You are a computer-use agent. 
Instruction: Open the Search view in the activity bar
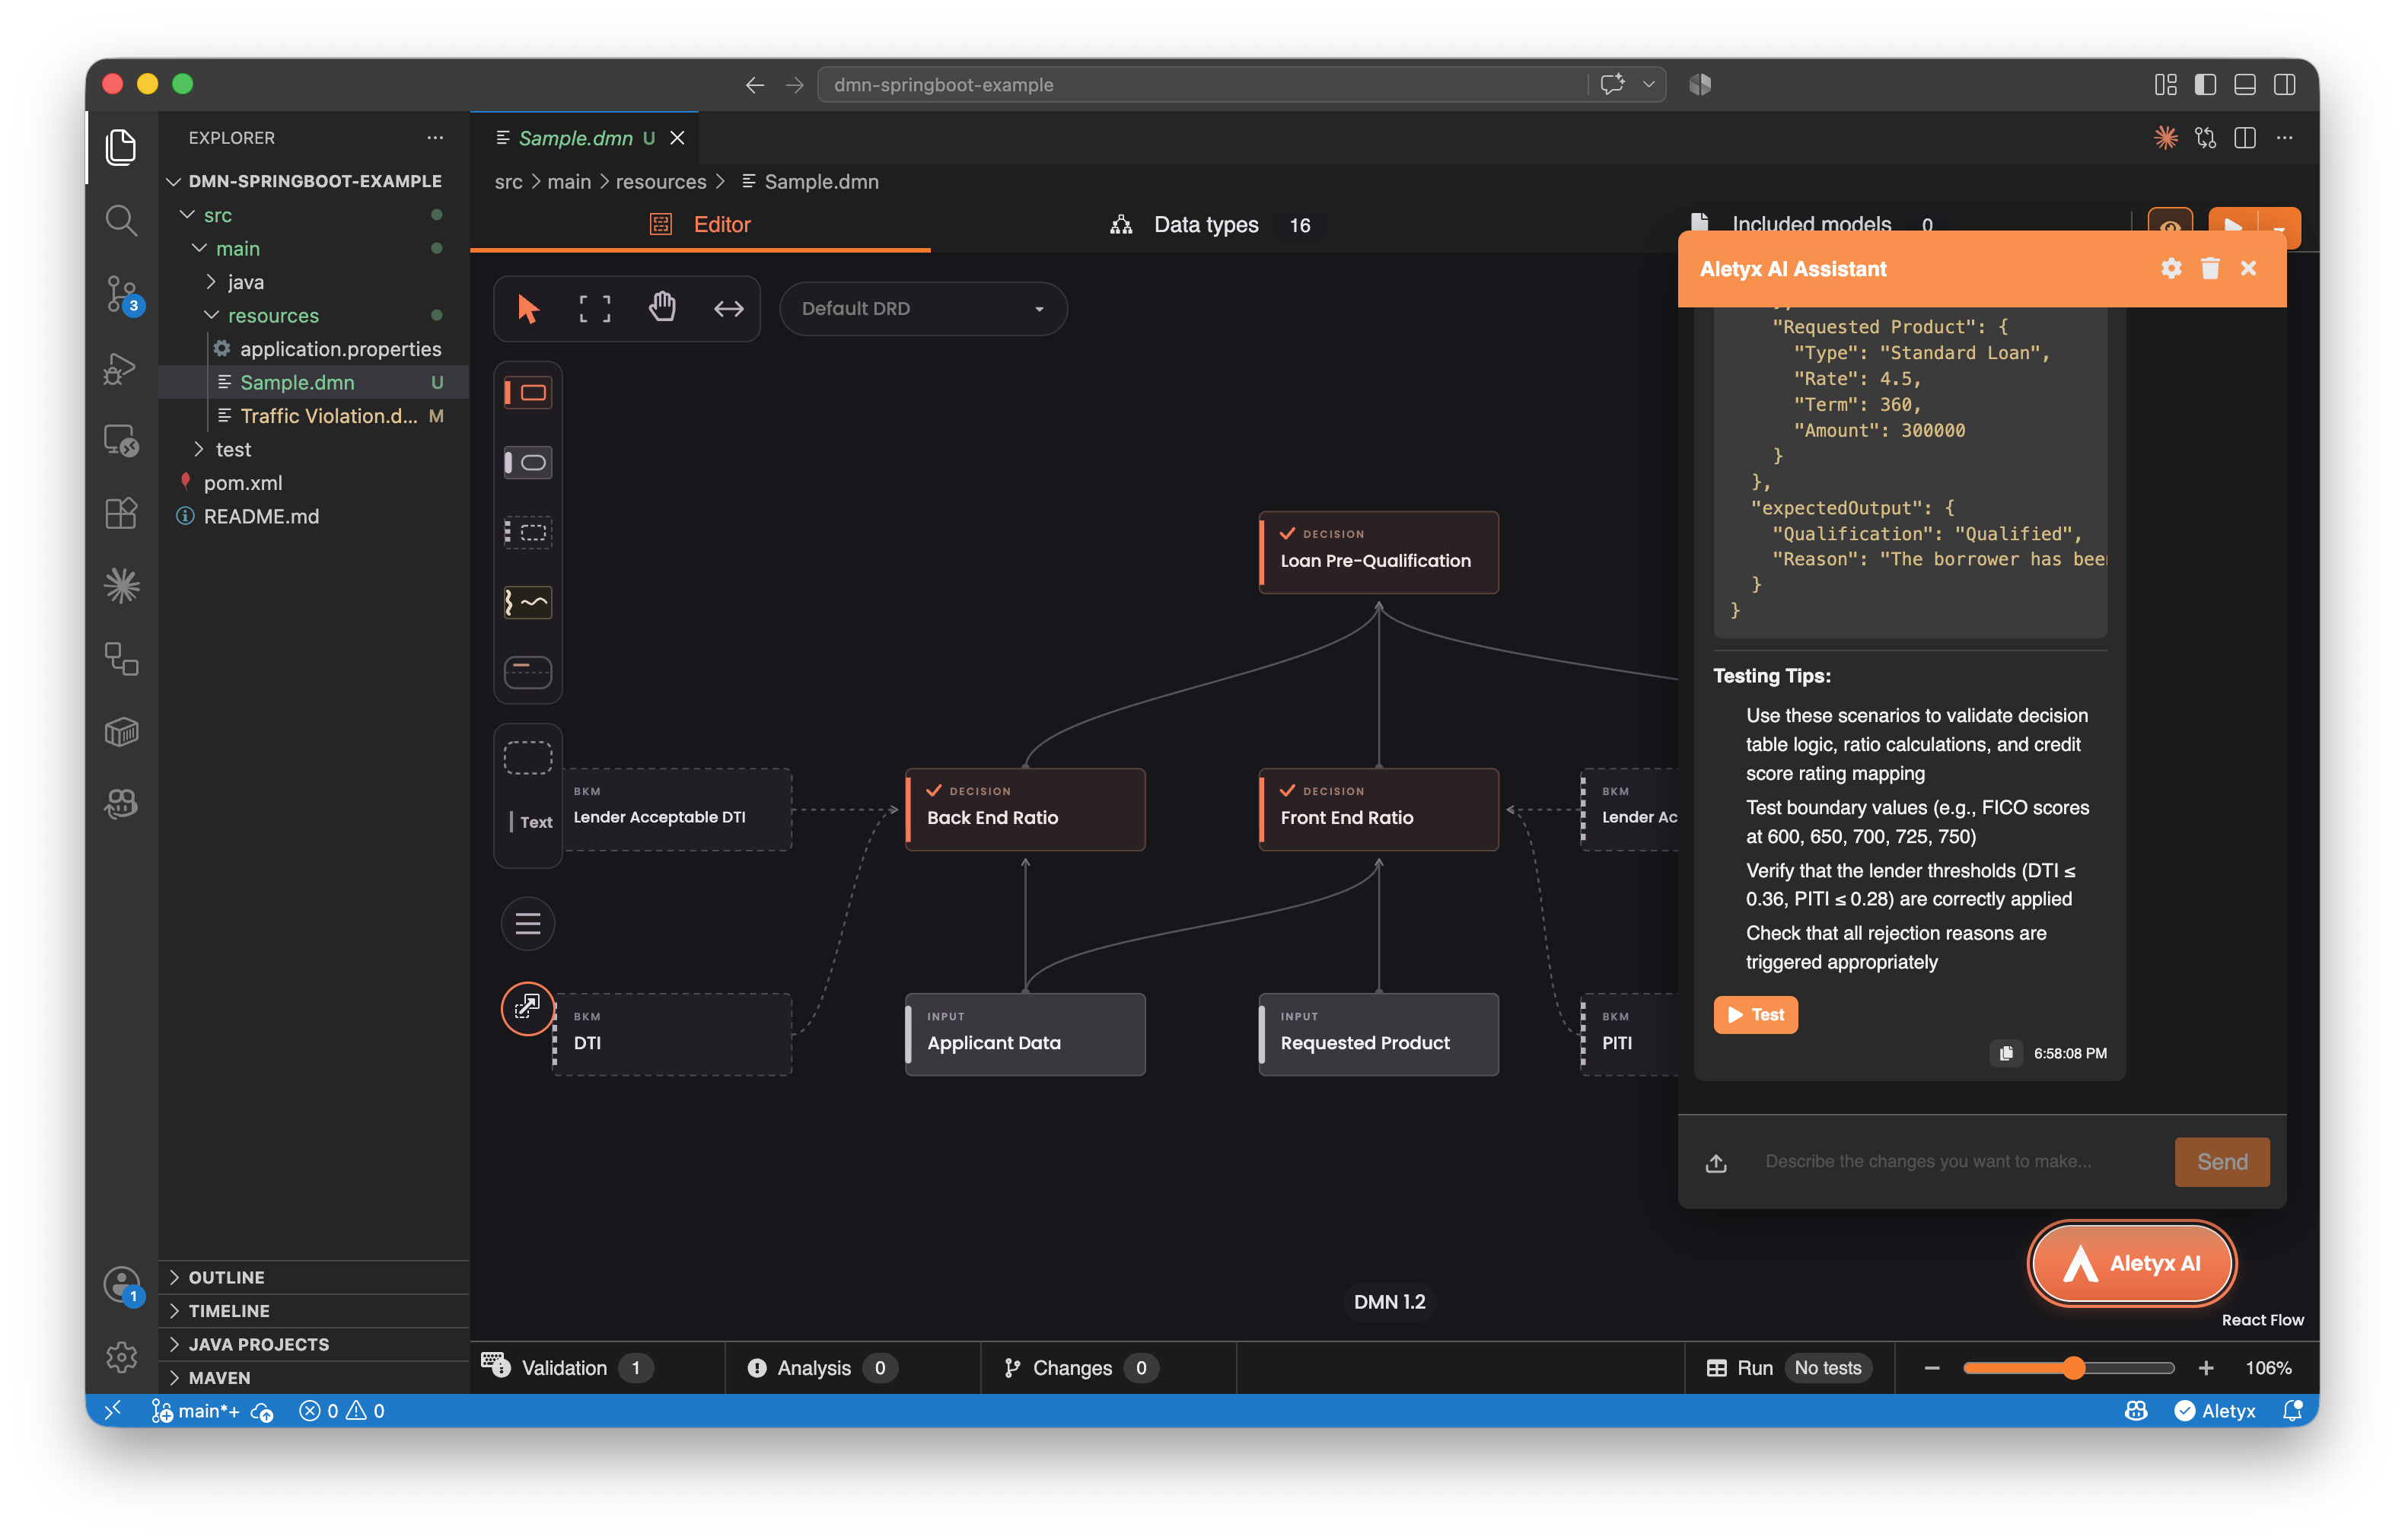click(121, 220)
